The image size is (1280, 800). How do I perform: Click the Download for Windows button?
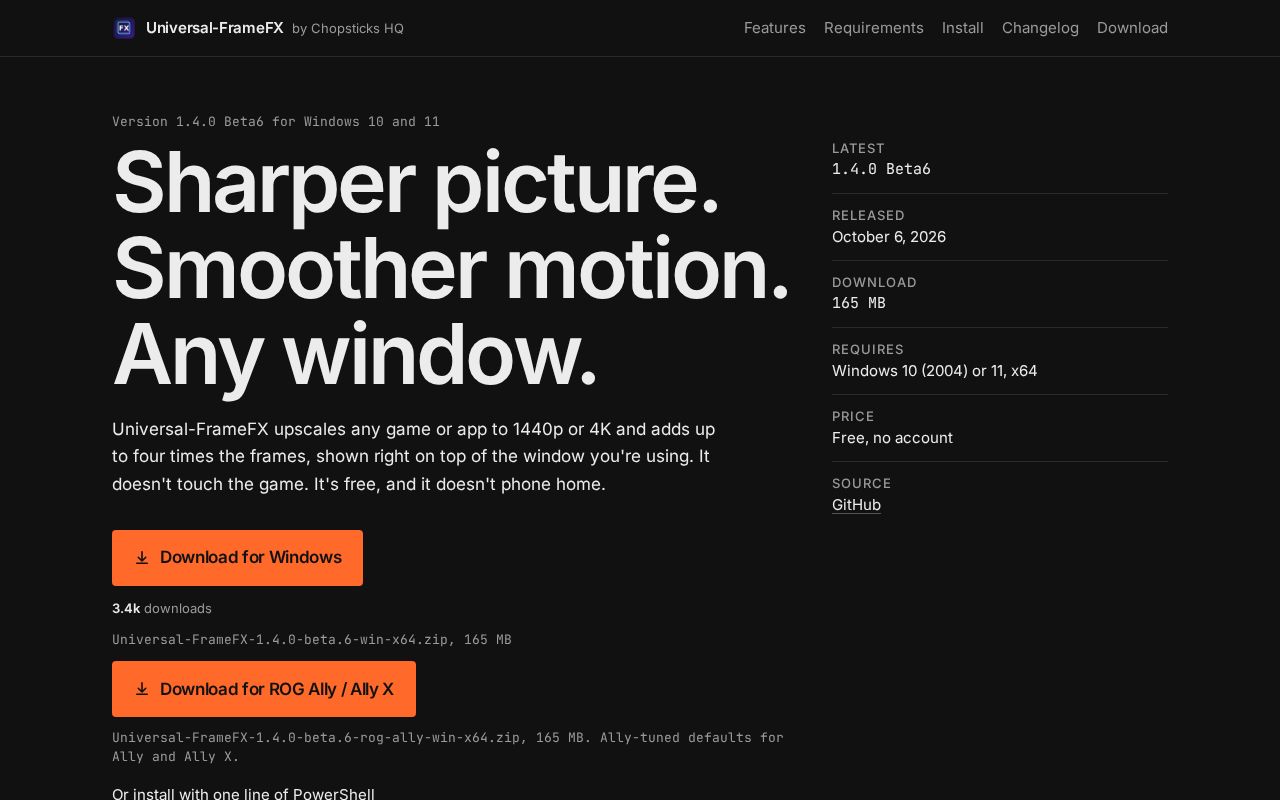pos(237,558)
